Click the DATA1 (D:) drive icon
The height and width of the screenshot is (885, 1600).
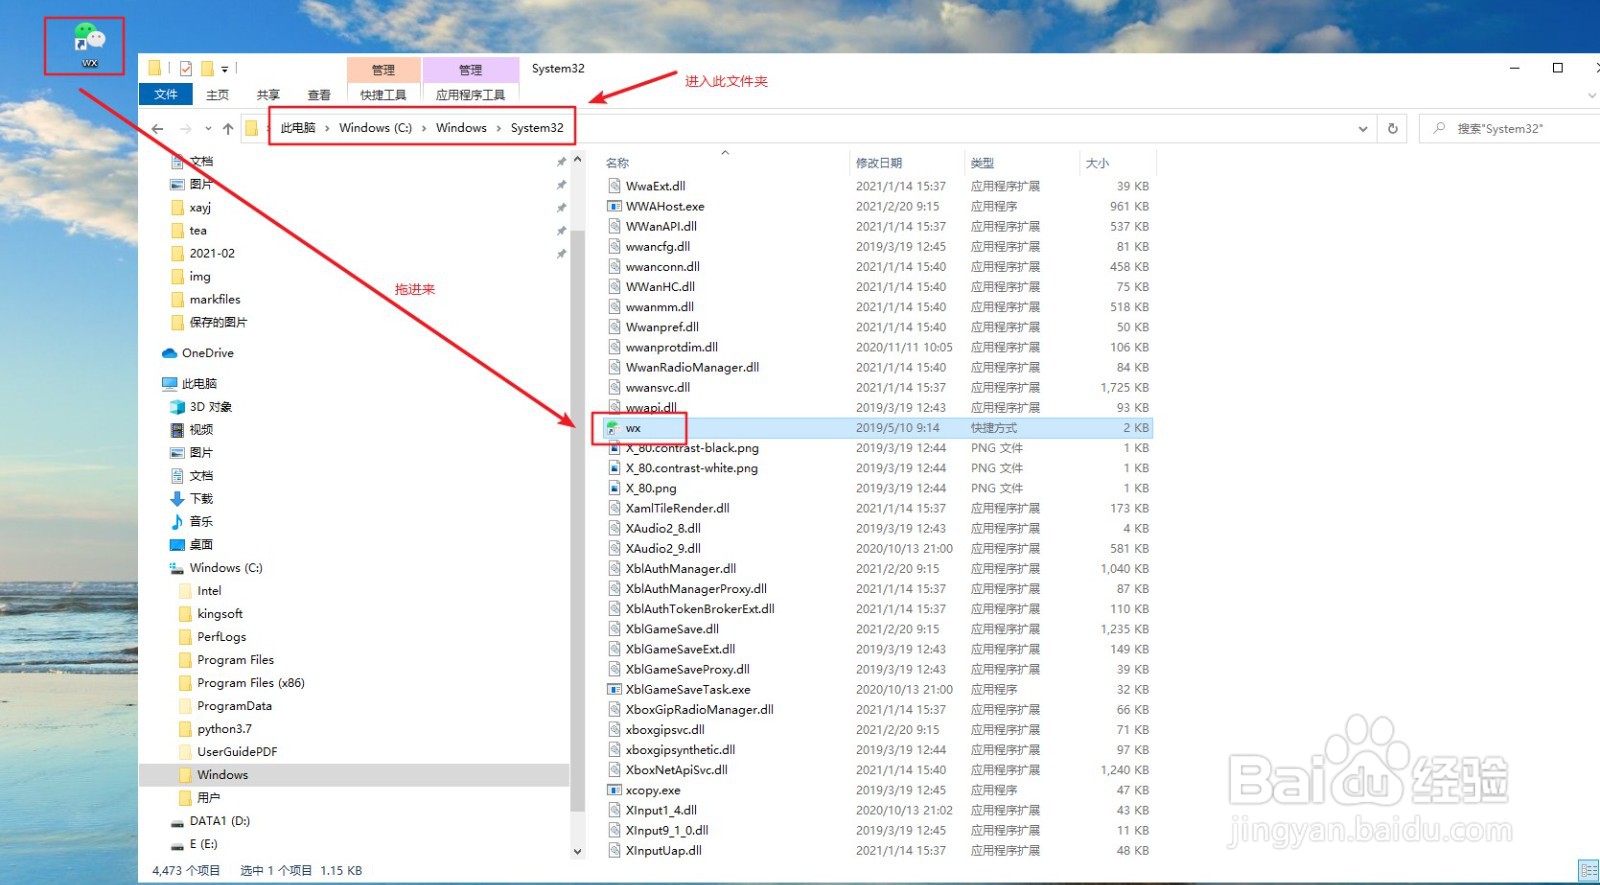[x=177, y=821]
